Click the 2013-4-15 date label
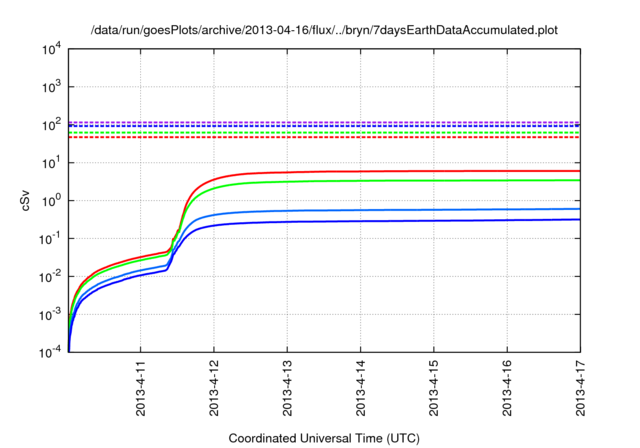This screenshot has width=640, height=448. click(433, 388)
